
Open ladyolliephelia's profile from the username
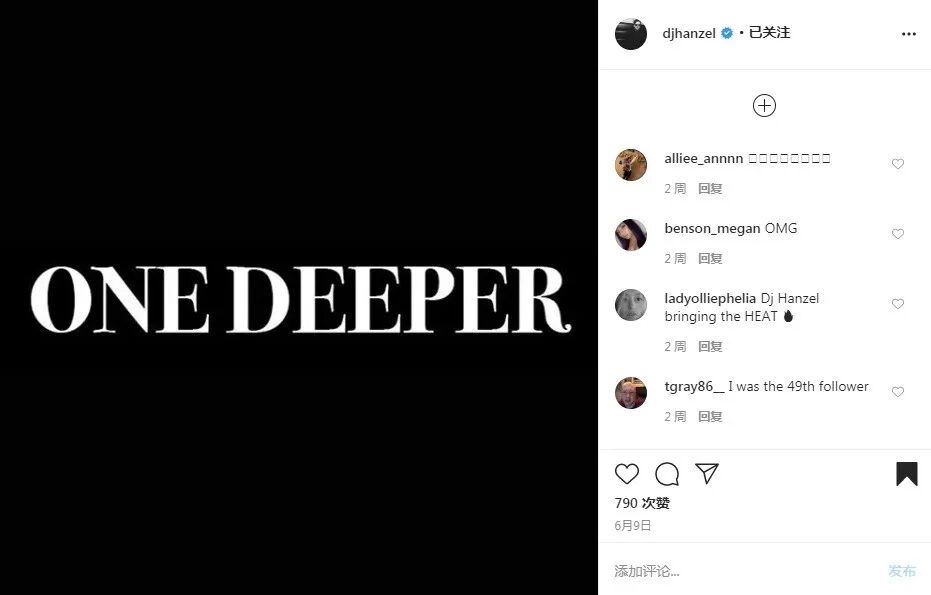coord(710,298)
